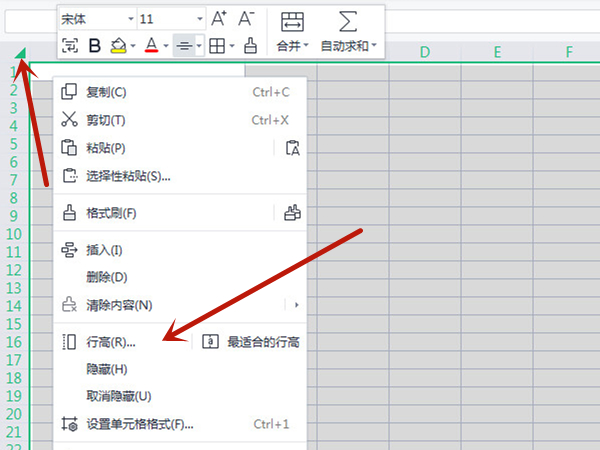Click the red font color letter A

point(151,45)
